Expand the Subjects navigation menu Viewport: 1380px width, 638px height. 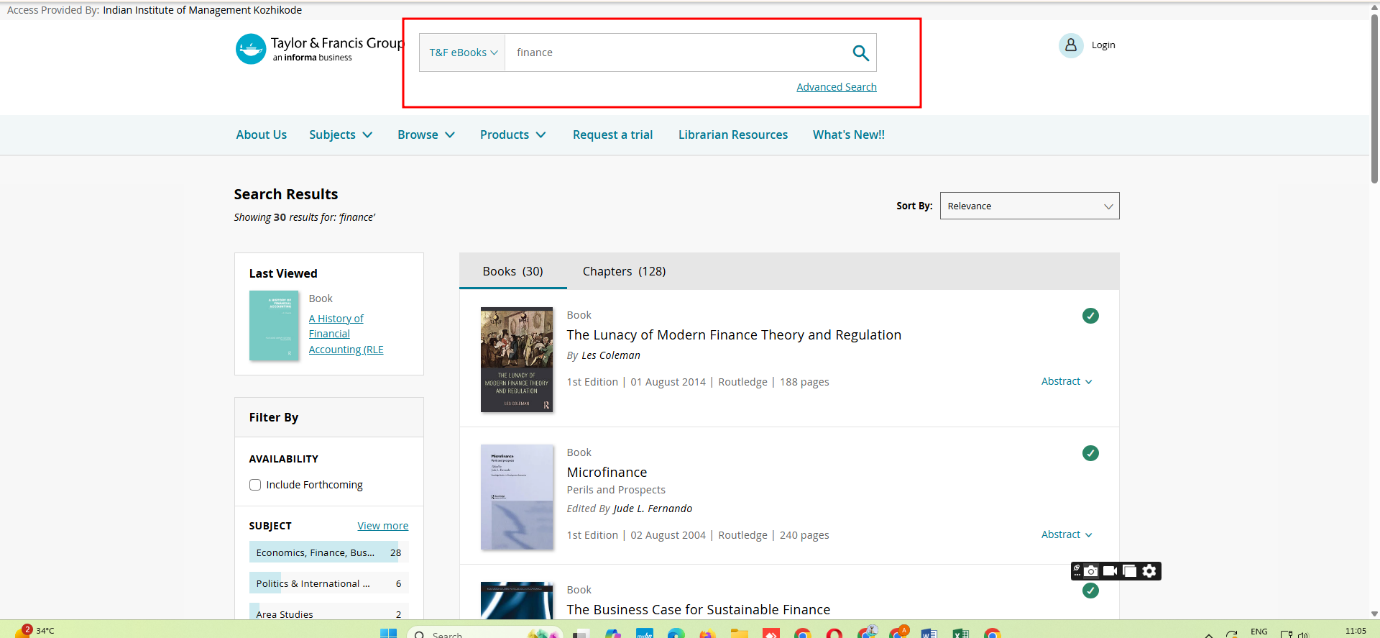tap(340, 135)
